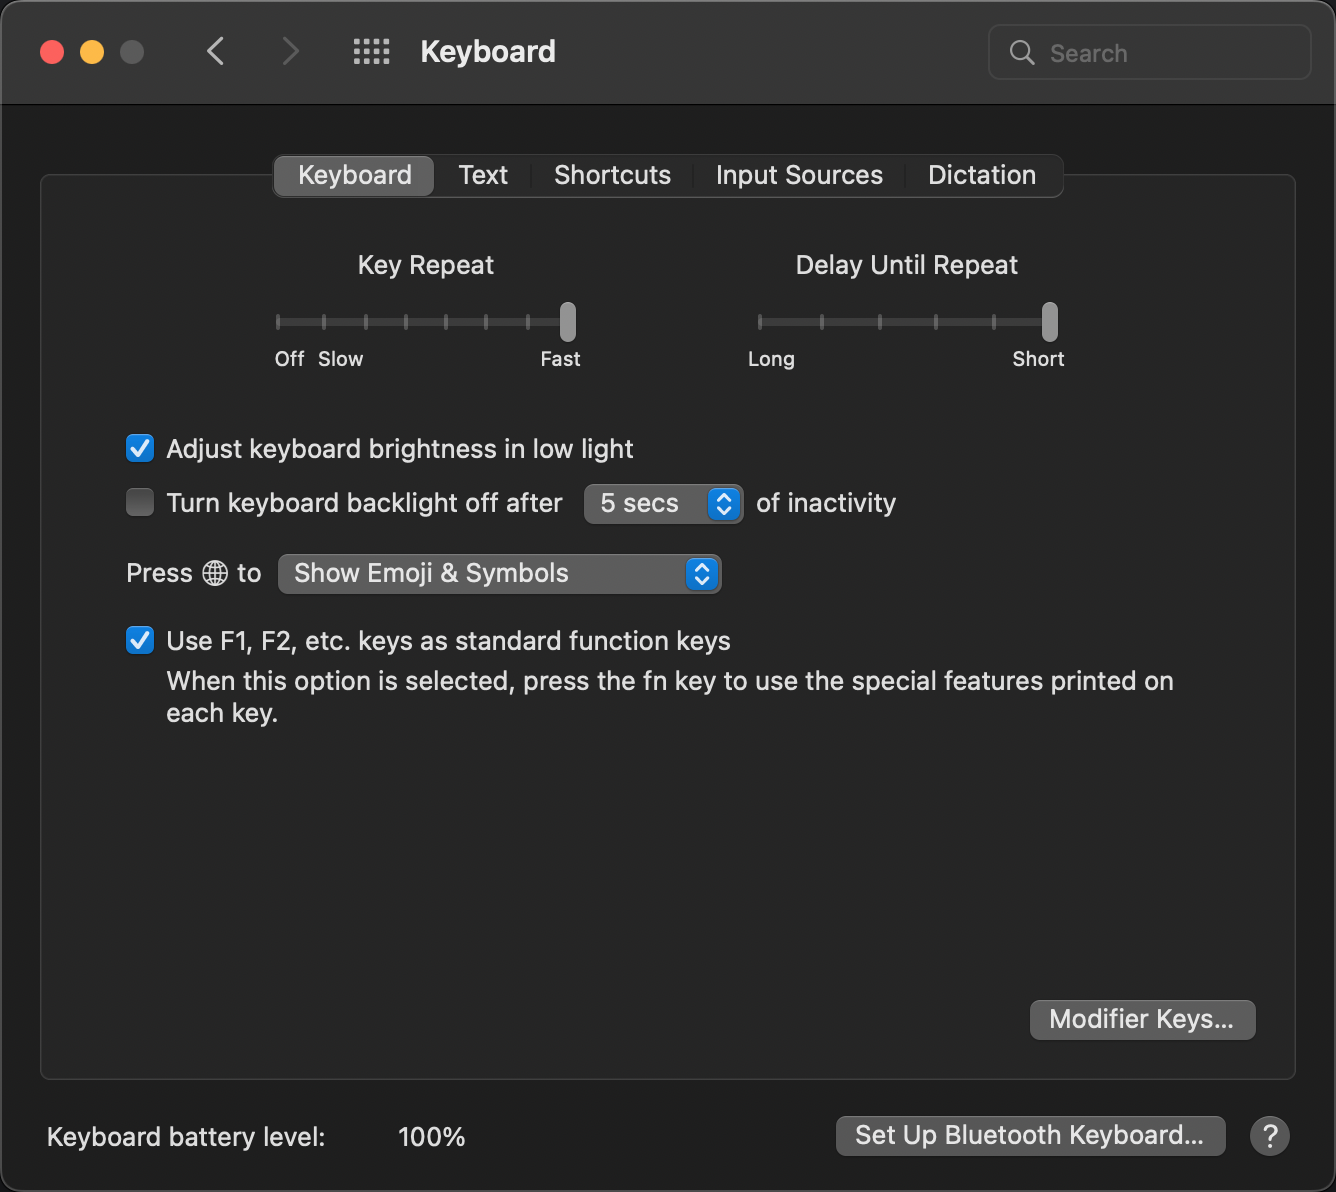Click the Key Repeat slider handle
This screenshot has width=1336, height=1192.
[x=568, y=322]
